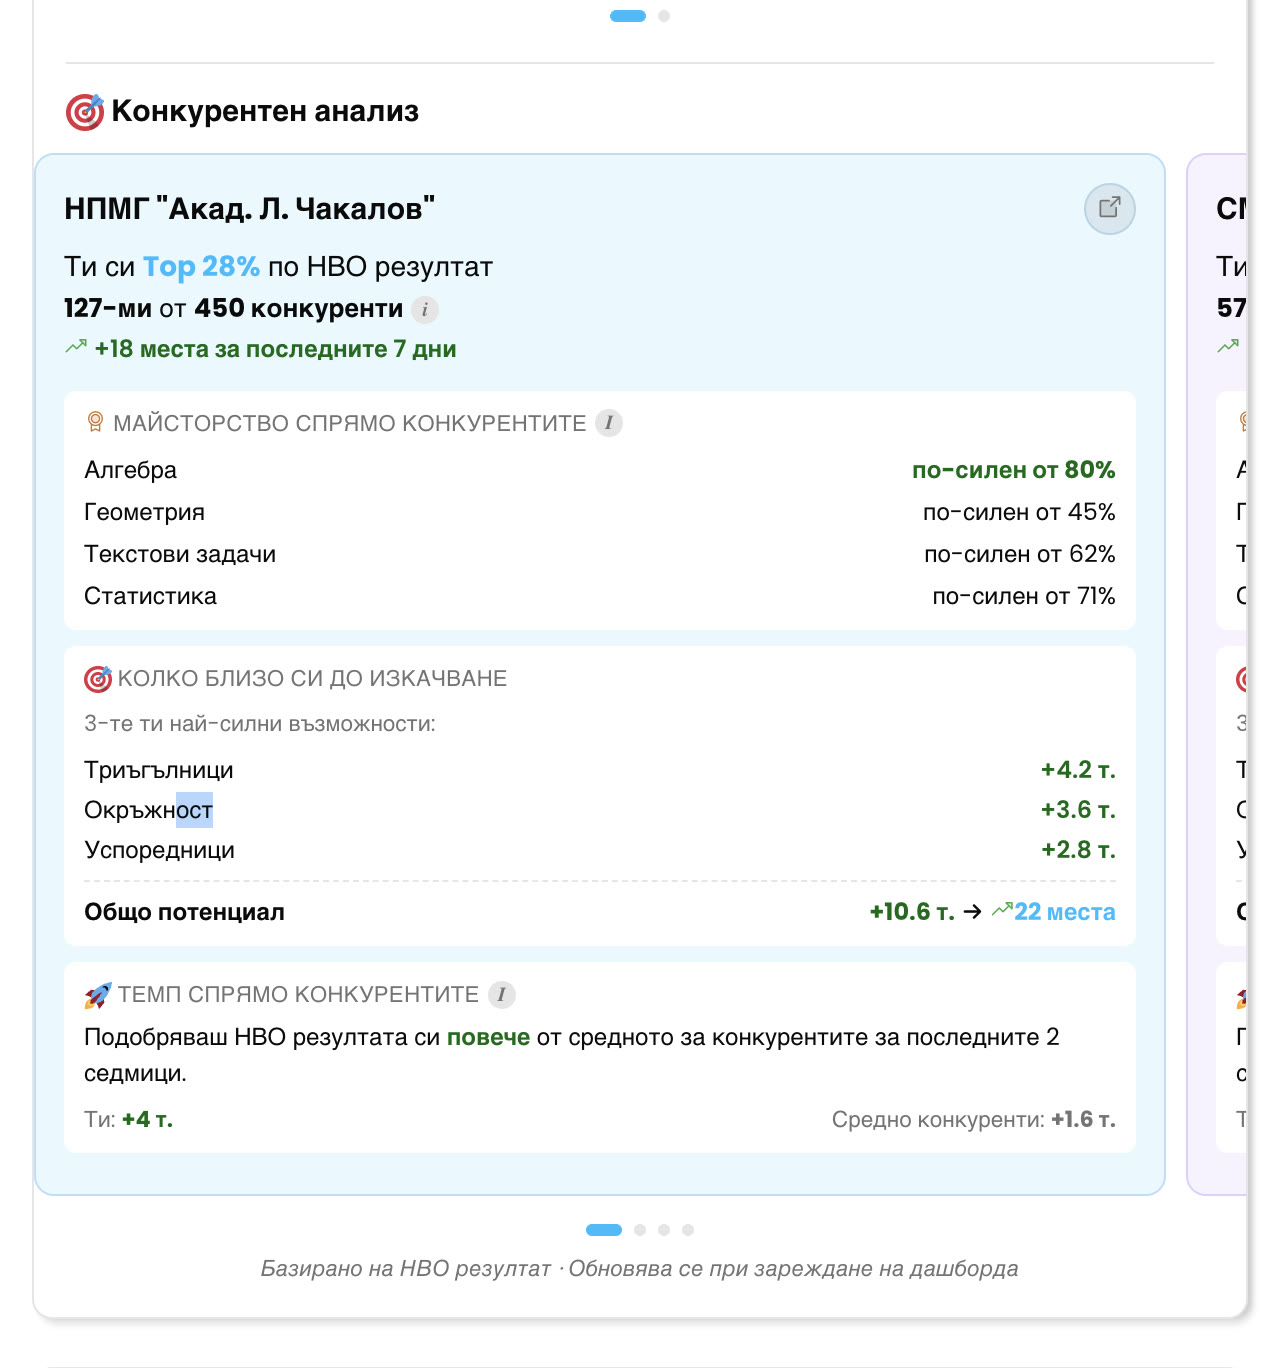
Task: Select Окръжност opportunity row
Action: pos(600,810)
